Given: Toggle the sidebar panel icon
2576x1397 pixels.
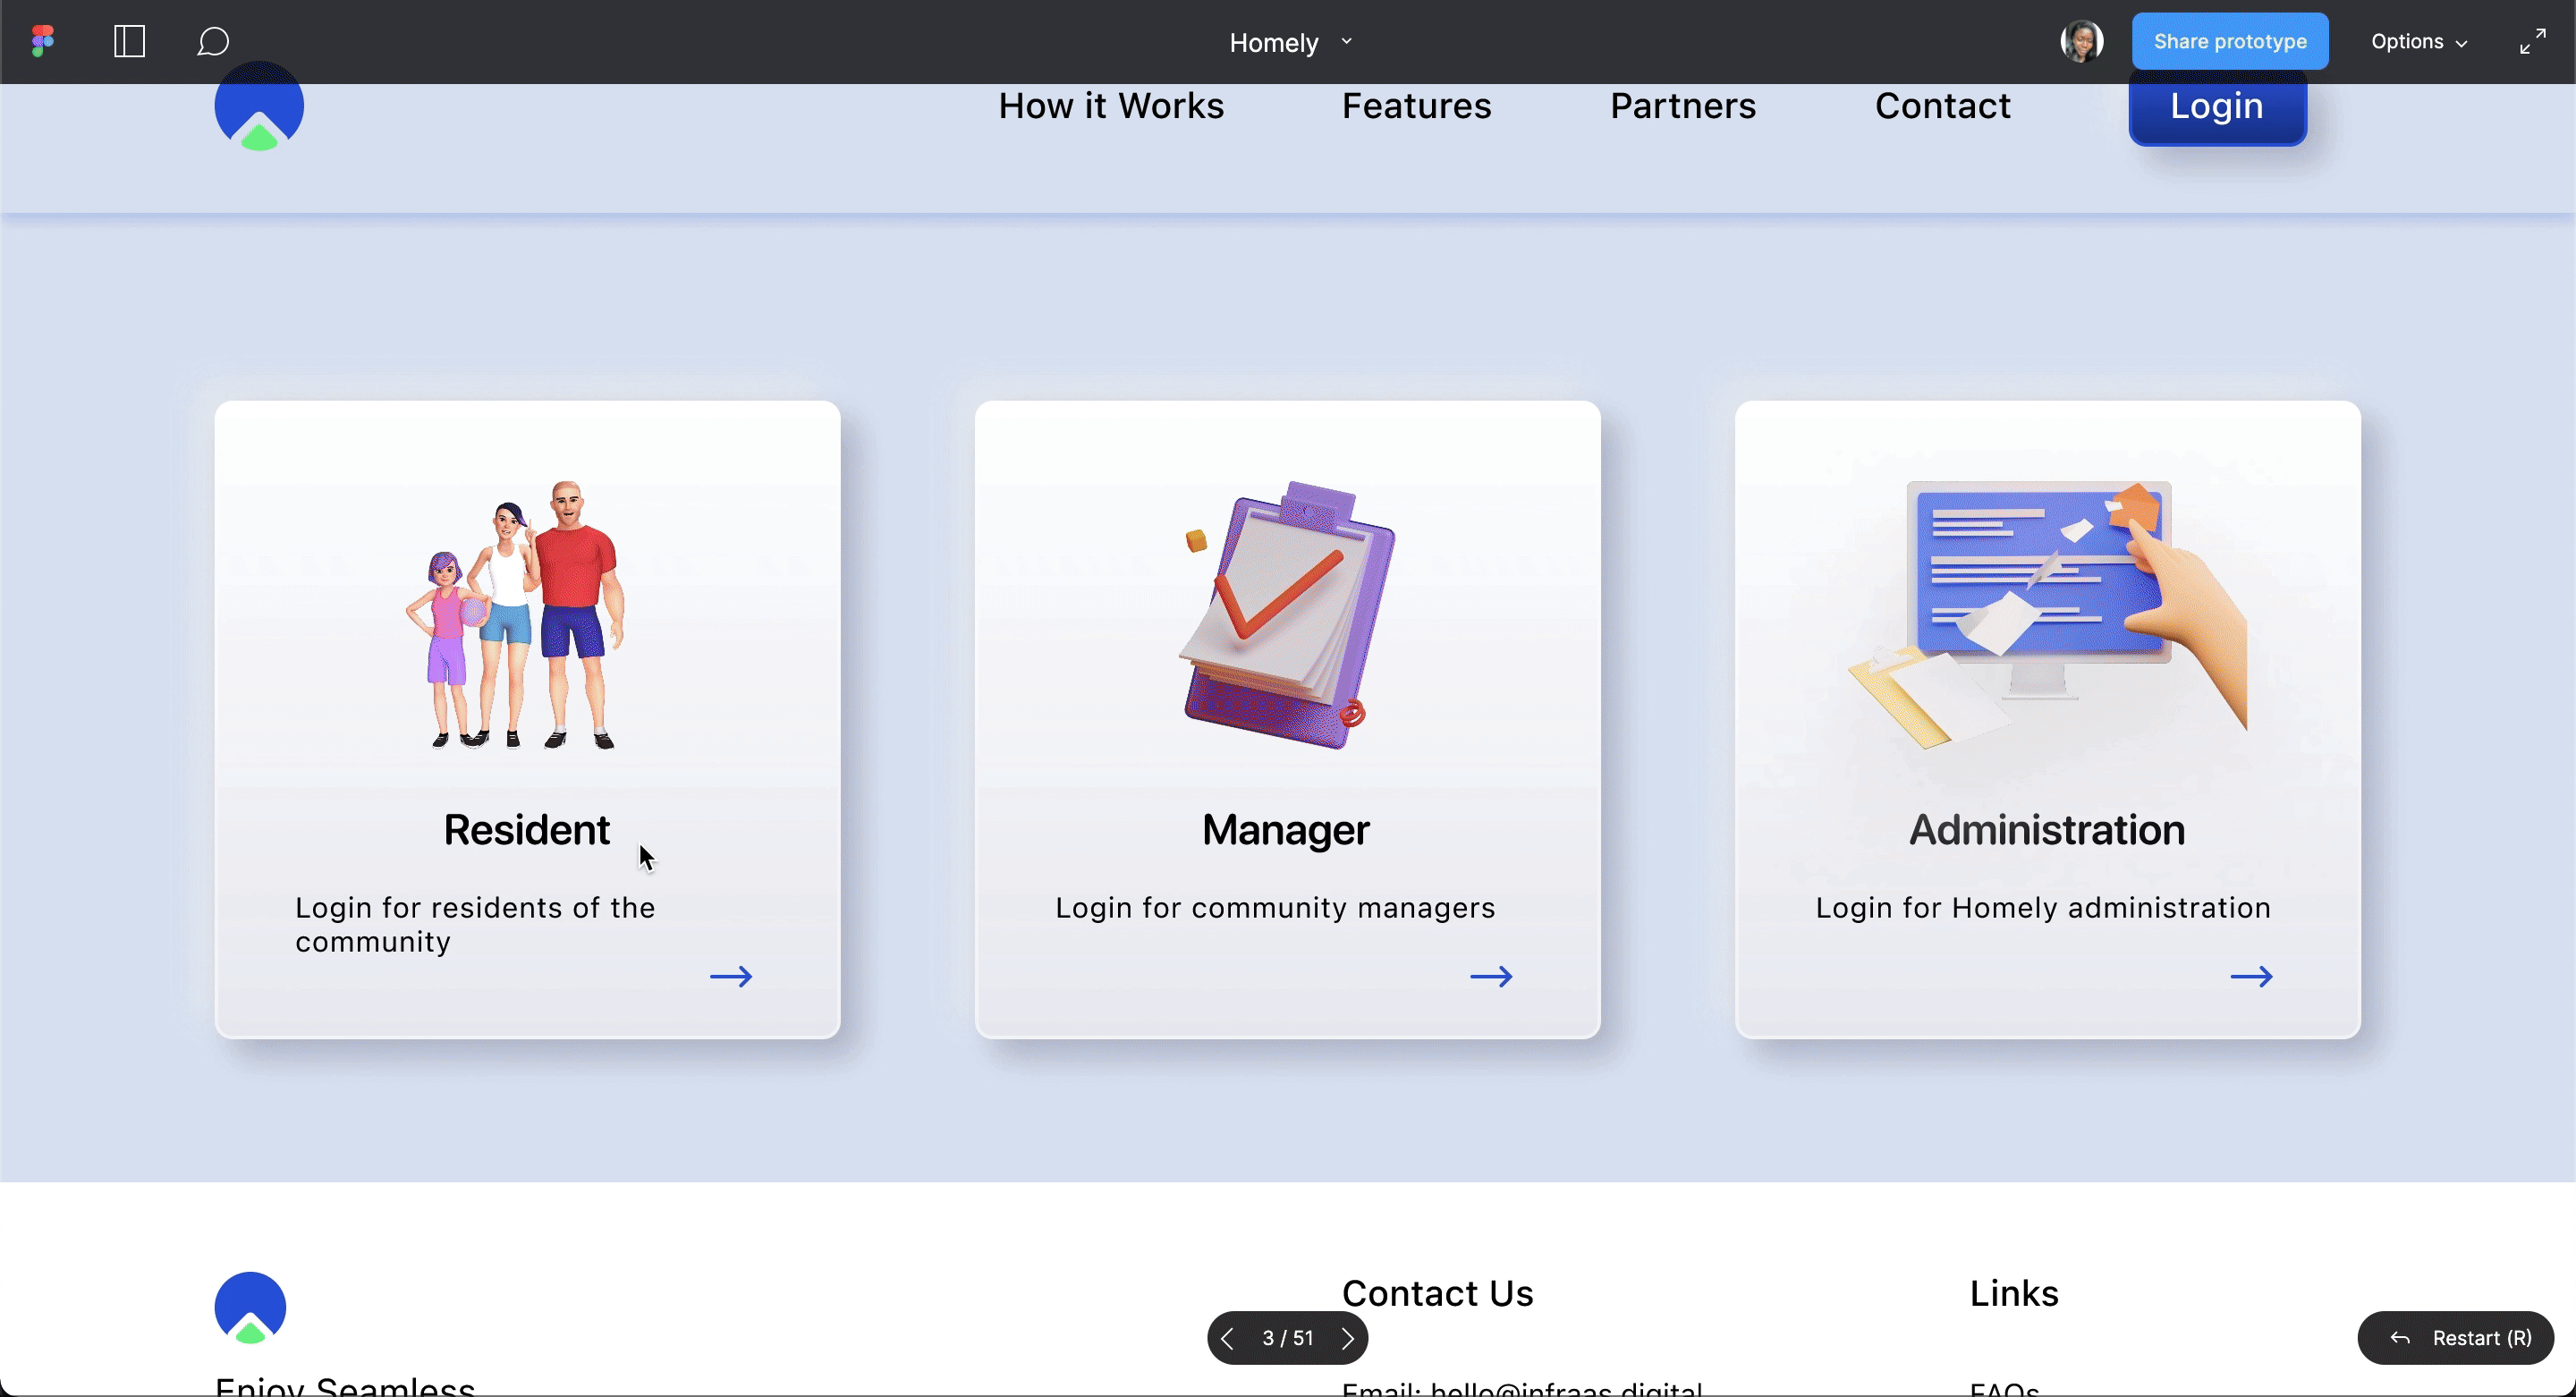Looking at the screenshot, I should [129, 41].
